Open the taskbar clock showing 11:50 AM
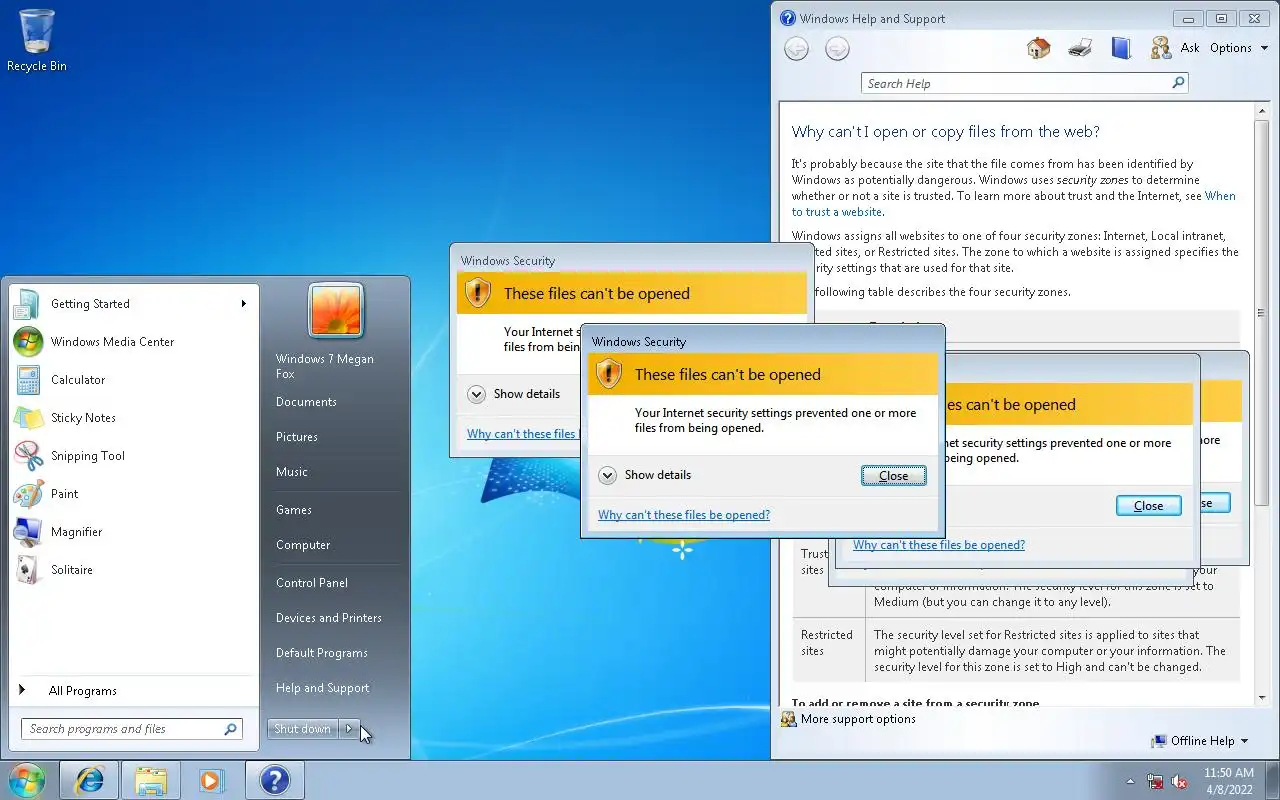Viewport: 1280px width, 800px height. click(1229, 780)
